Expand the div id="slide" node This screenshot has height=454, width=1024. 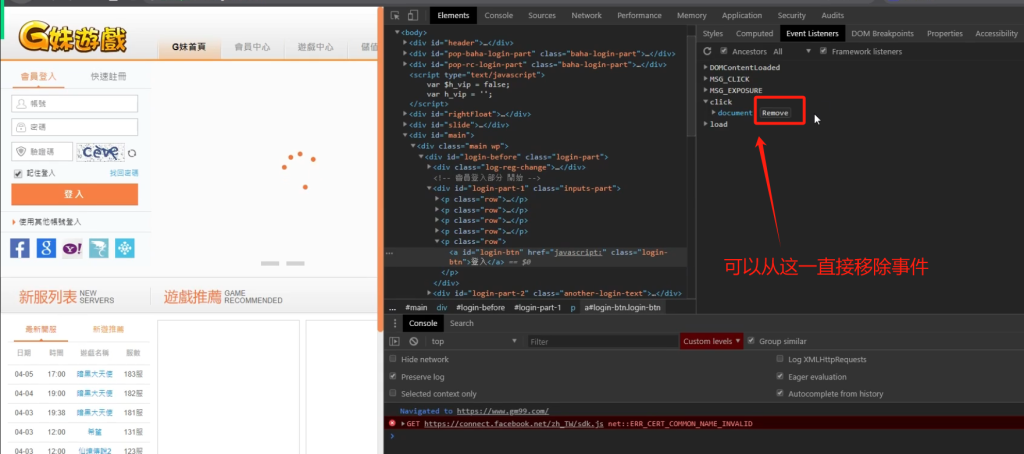coord(406,125)
